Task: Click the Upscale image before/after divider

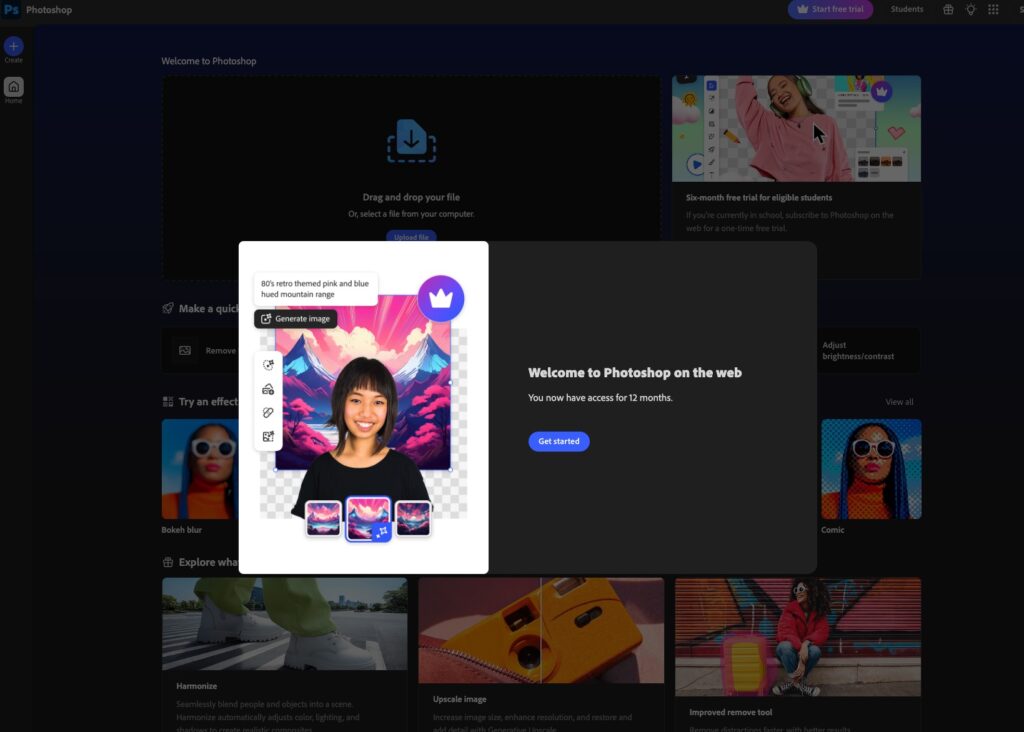Action: [x=541, y=630]
